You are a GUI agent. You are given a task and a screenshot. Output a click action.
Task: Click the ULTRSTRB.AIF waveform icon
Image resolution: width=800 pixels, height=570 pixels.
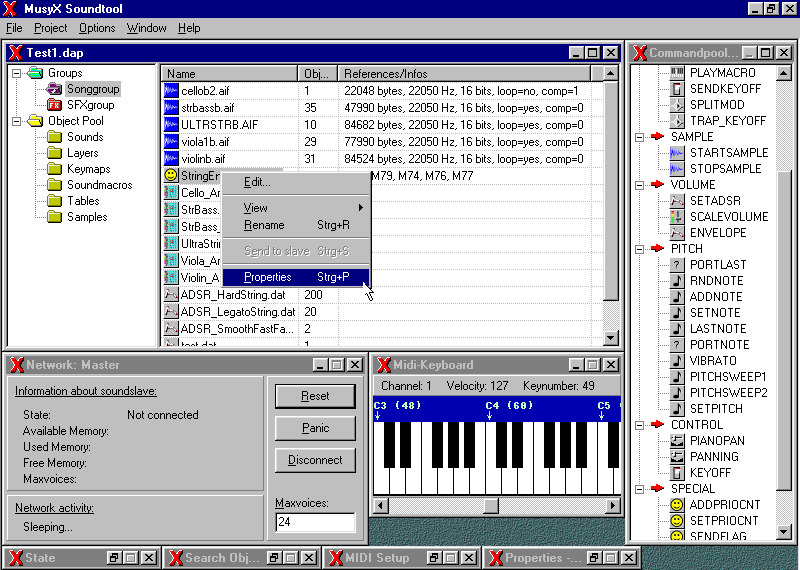[171, 125]
